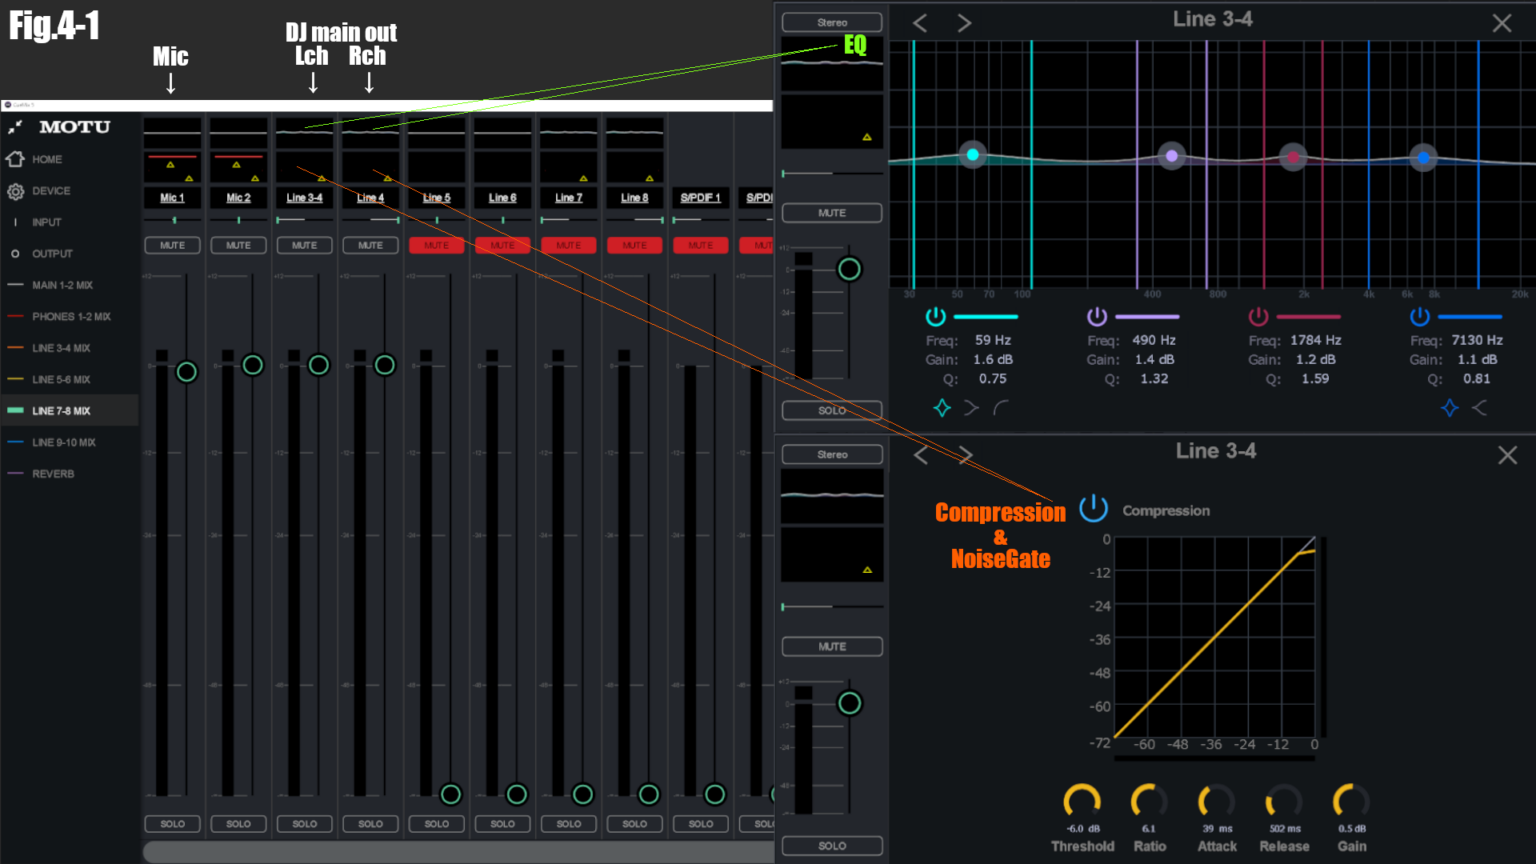Image resolution: width=1536 pixels, height=864 pixels.
Task: Click the Threshold knob in Compression
Action: pyautogui.click(x=1082, y=801)
